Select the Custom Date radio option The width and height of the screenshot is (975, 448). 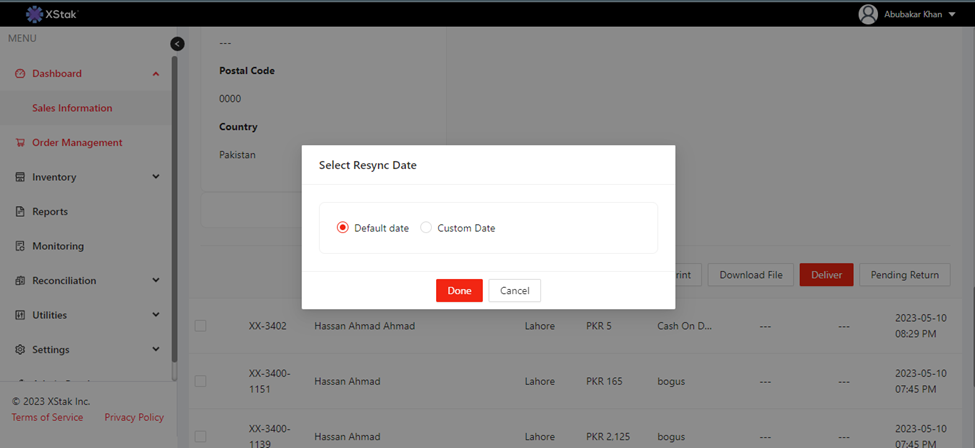click(426, 228)
